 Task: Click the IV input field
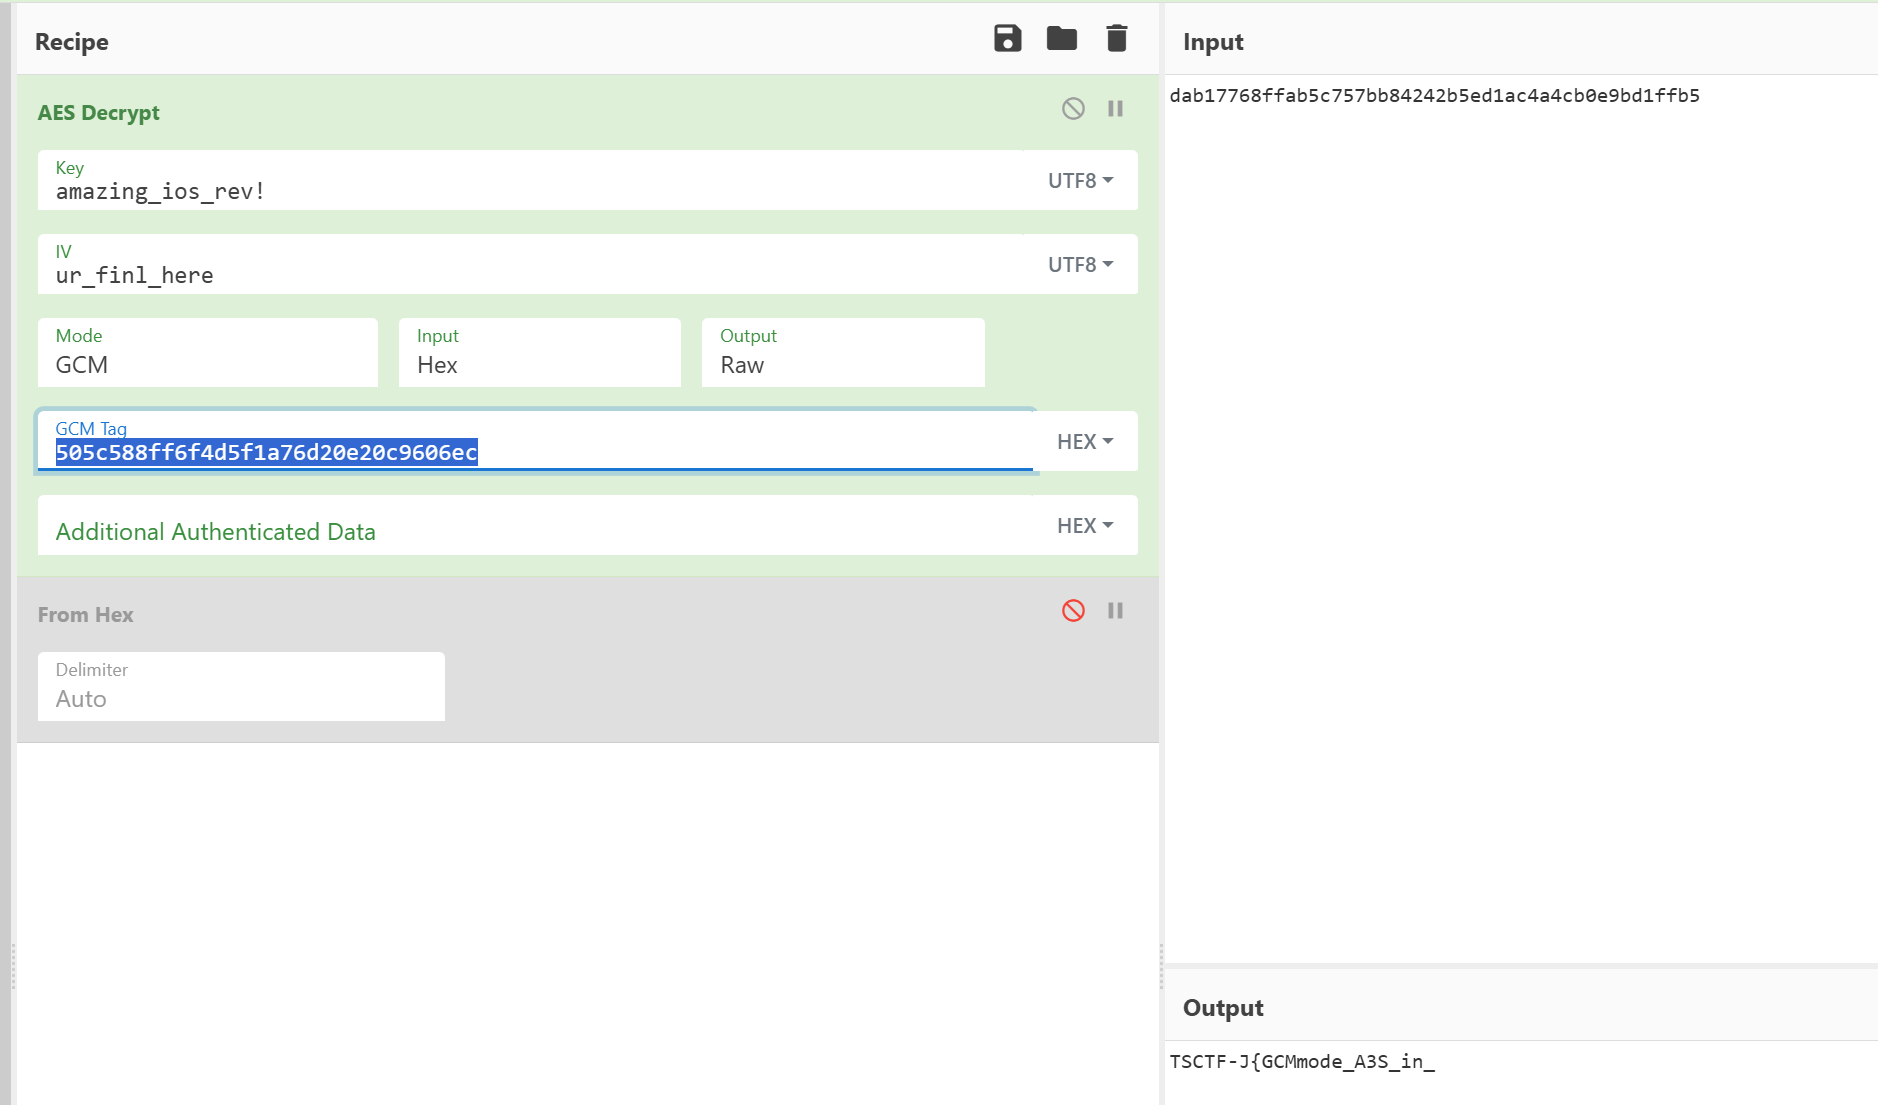pyautogui.click(x=530, y=275)
